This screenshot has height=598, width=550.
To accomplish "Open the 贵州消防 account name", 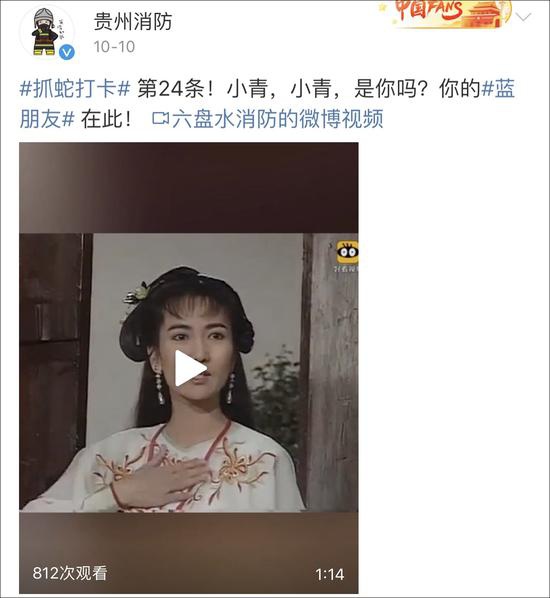I will coord(133,21).
